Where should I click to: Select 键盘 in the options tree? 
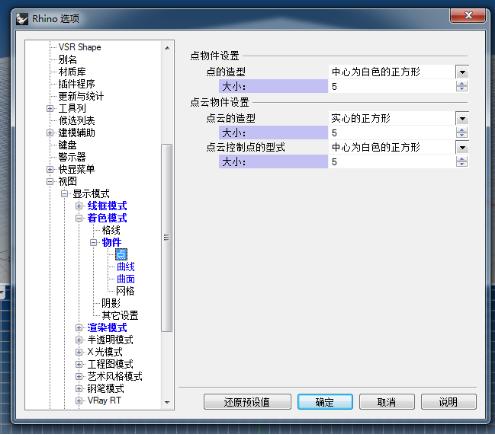pyautogui.click(x=68, y=145)
